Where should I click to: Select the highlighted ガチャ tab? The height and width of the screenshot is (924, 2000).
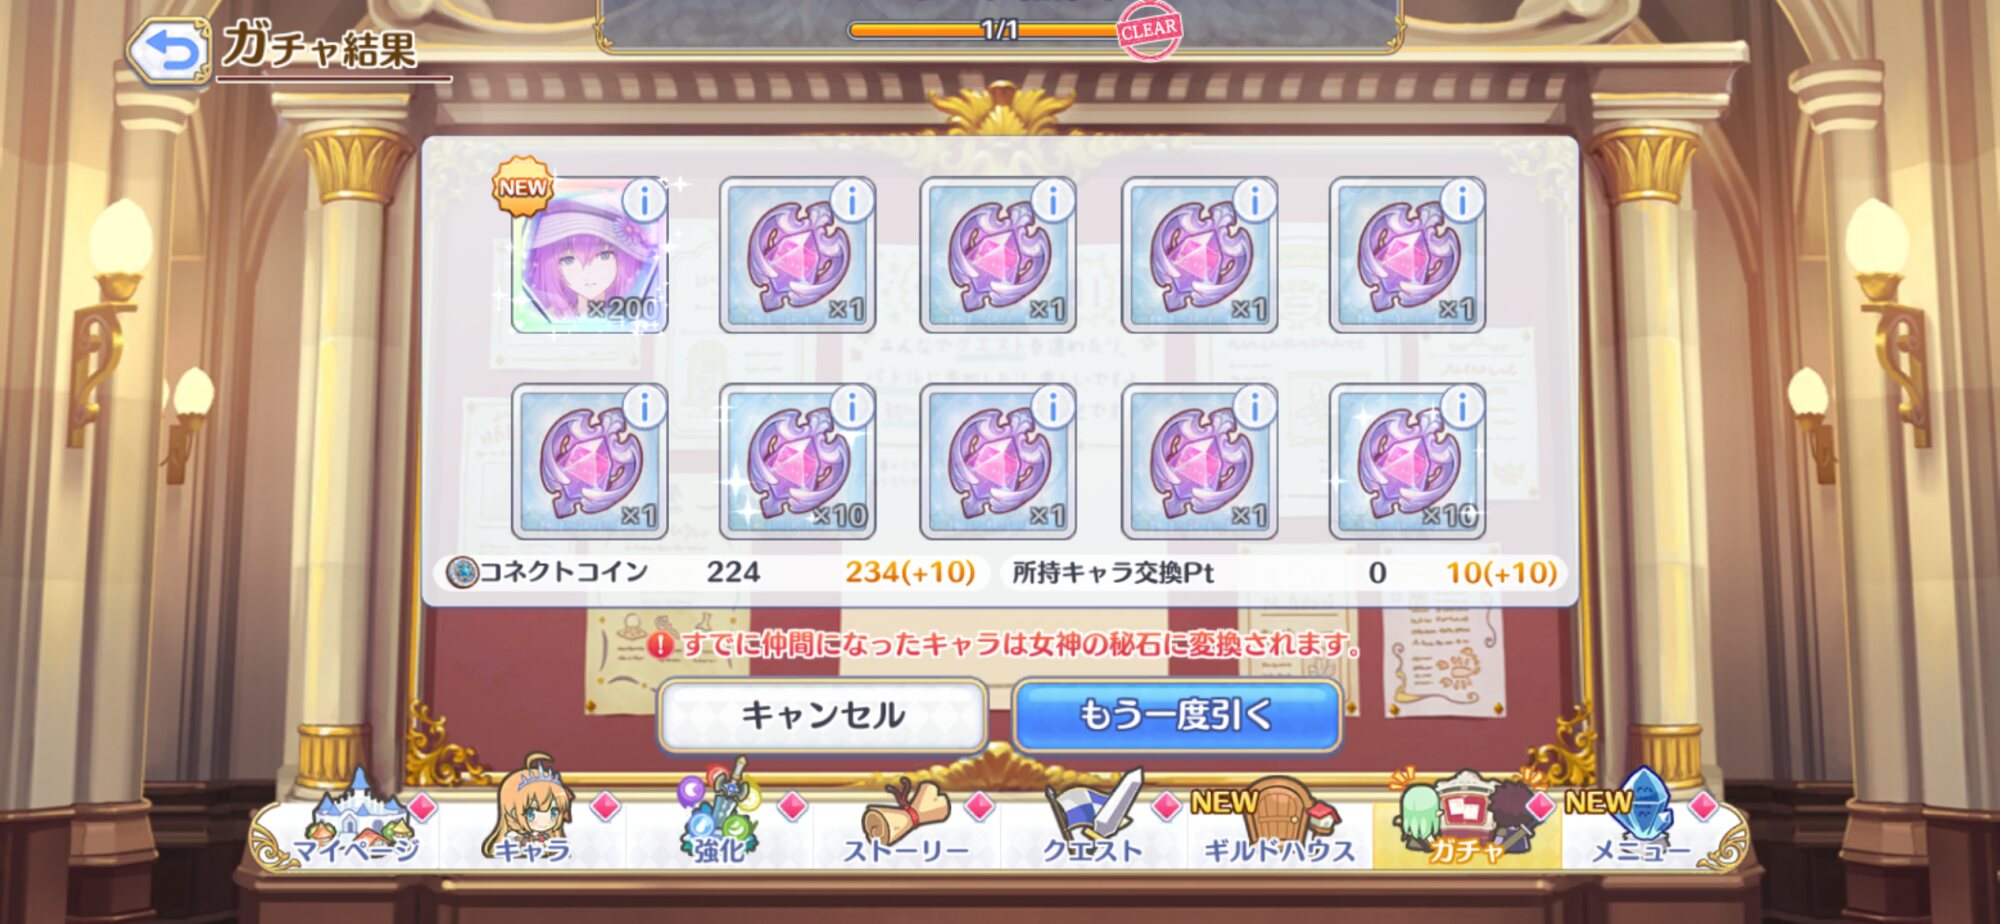pos(1466,820)
